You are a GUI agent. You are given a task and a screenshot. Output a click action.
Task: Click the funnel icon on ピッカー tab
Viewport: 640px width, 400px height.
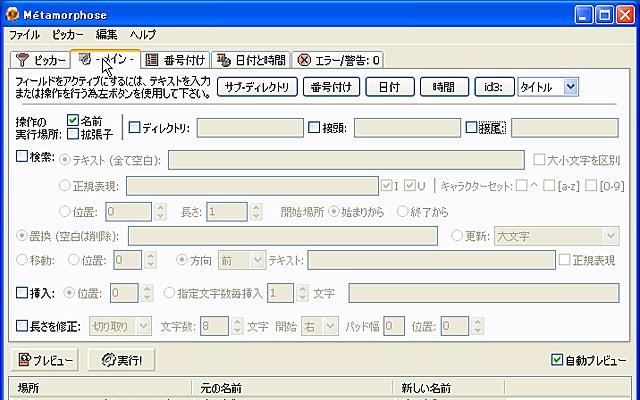coord(22,60)
